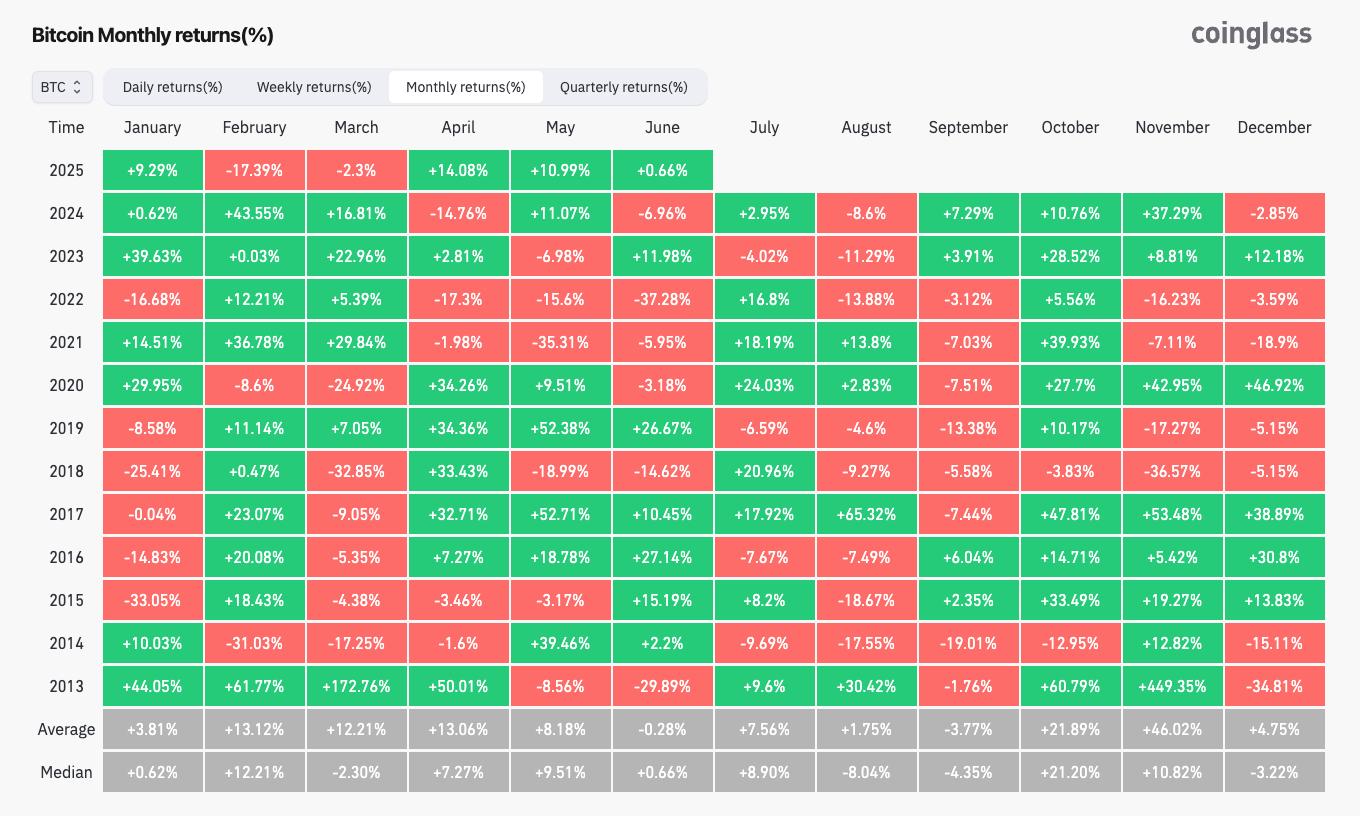Viewport: 1360px width, 816px height.
Task: Click the Median August -8.04% cell
Action: coord(866,772)
